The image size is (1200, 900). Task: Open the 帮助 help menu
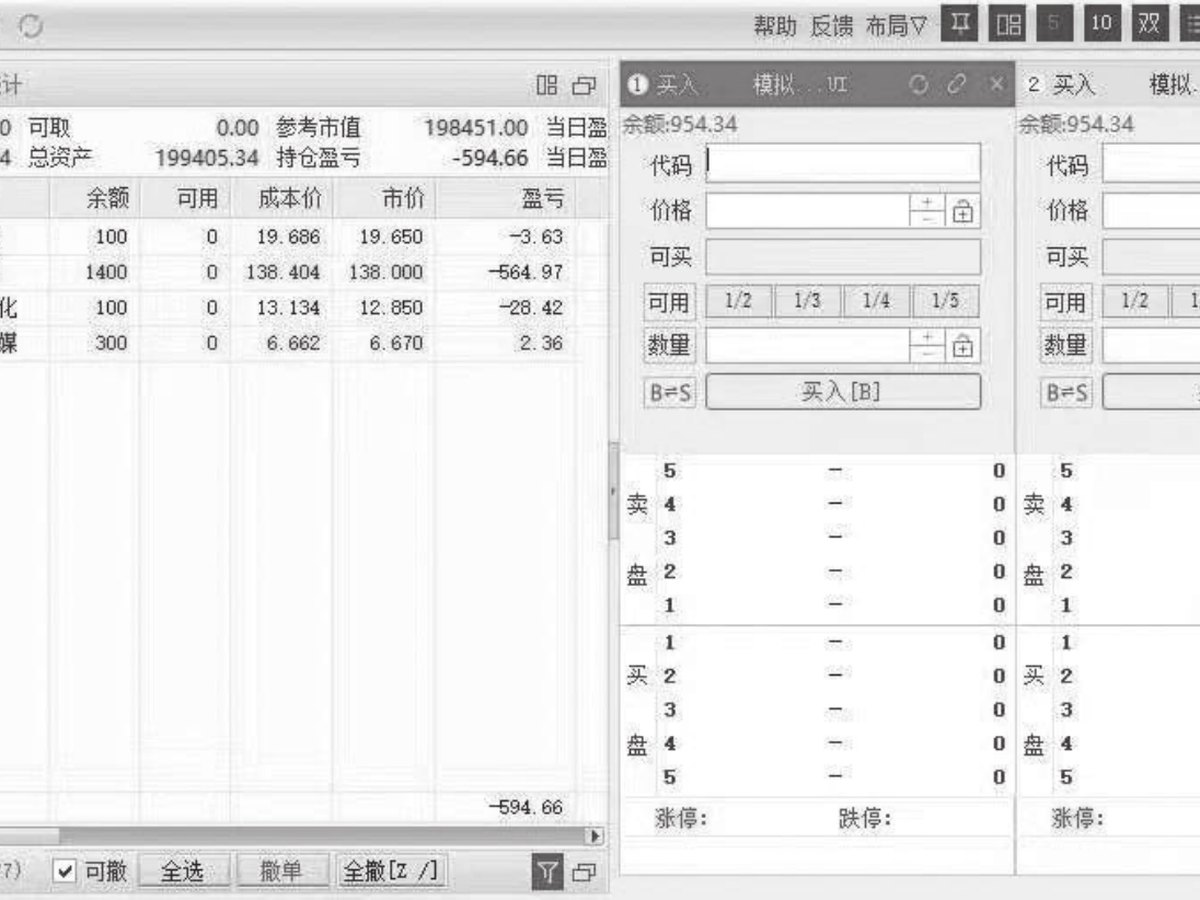click(775, 26)
